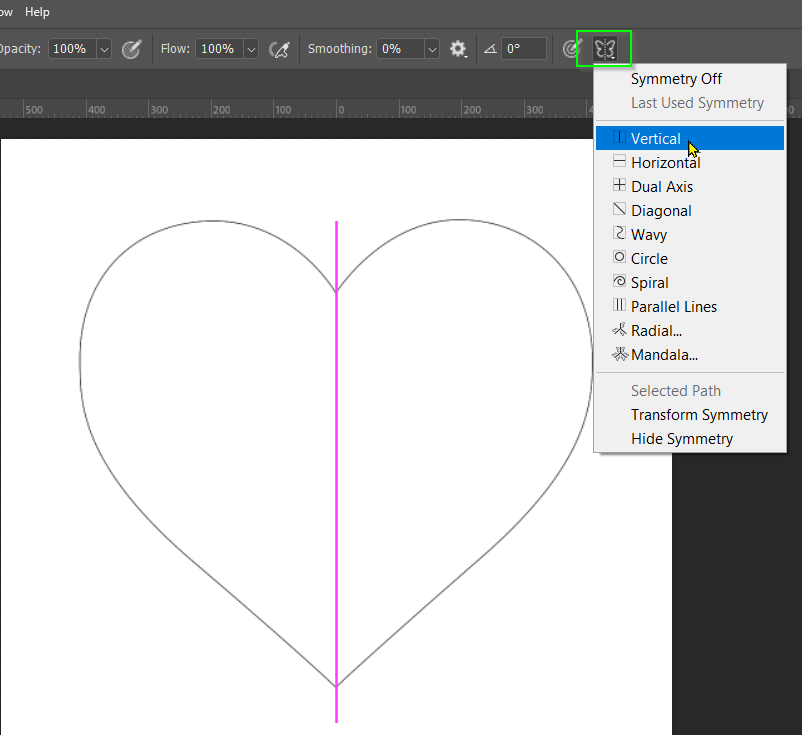The width and height of the screenshot is (802, 735).
Task: Select Dual Axis symmetry
Action: [x=661, y=187]
